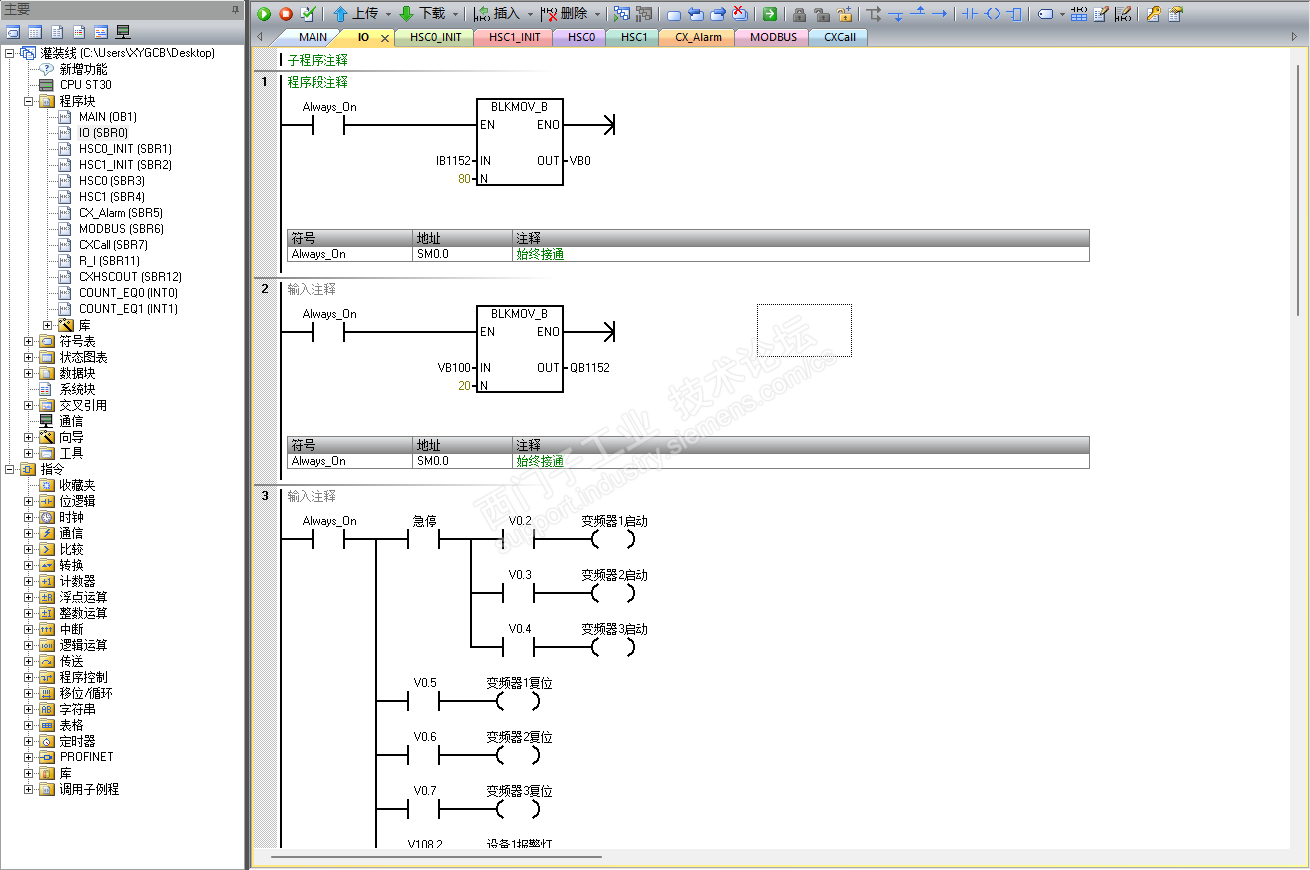Click the padlock lock icon

coord(799,14)
